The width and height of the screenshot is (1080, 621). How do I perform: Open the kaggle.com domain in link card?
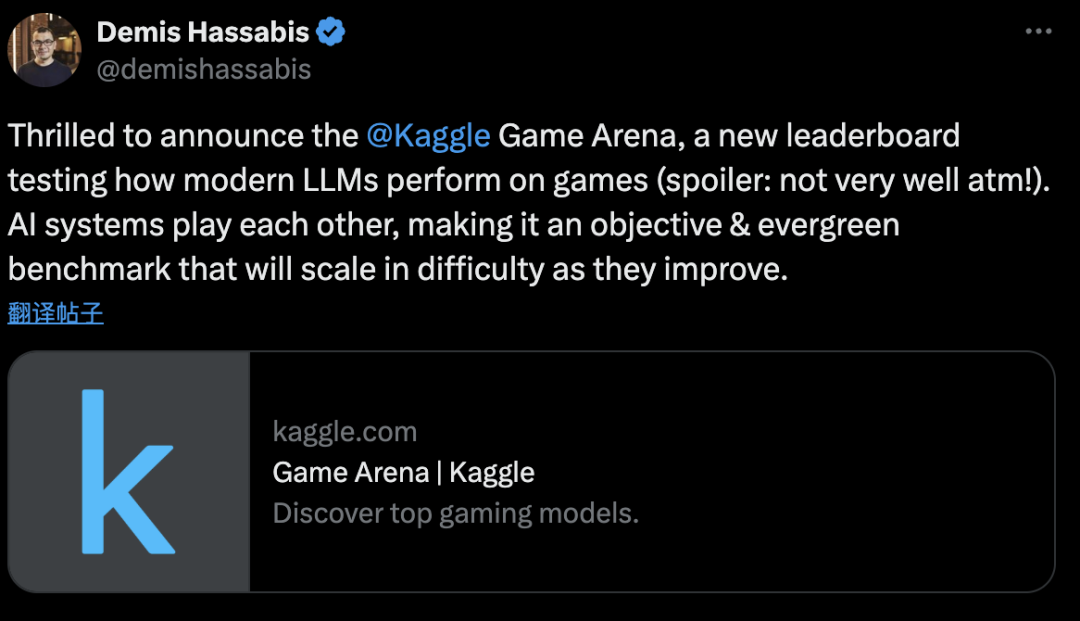coord(344,432)
